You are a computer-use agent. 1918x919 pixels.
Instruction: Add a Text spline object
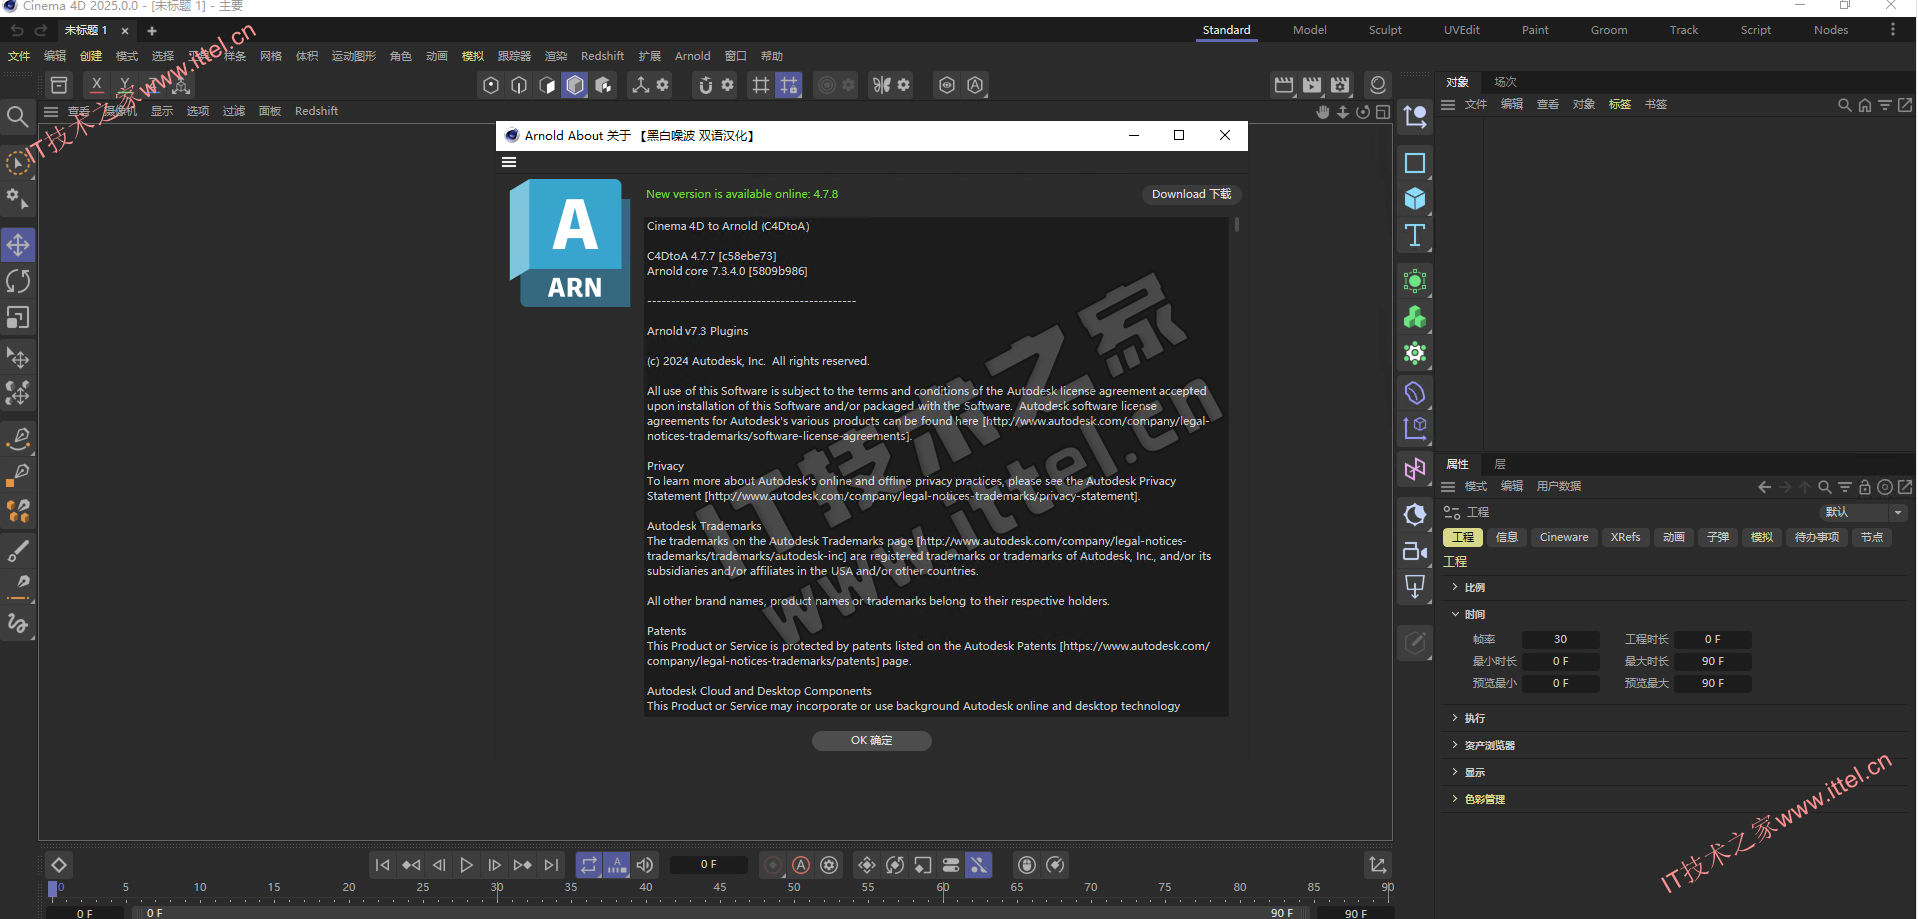point(1415,235)
